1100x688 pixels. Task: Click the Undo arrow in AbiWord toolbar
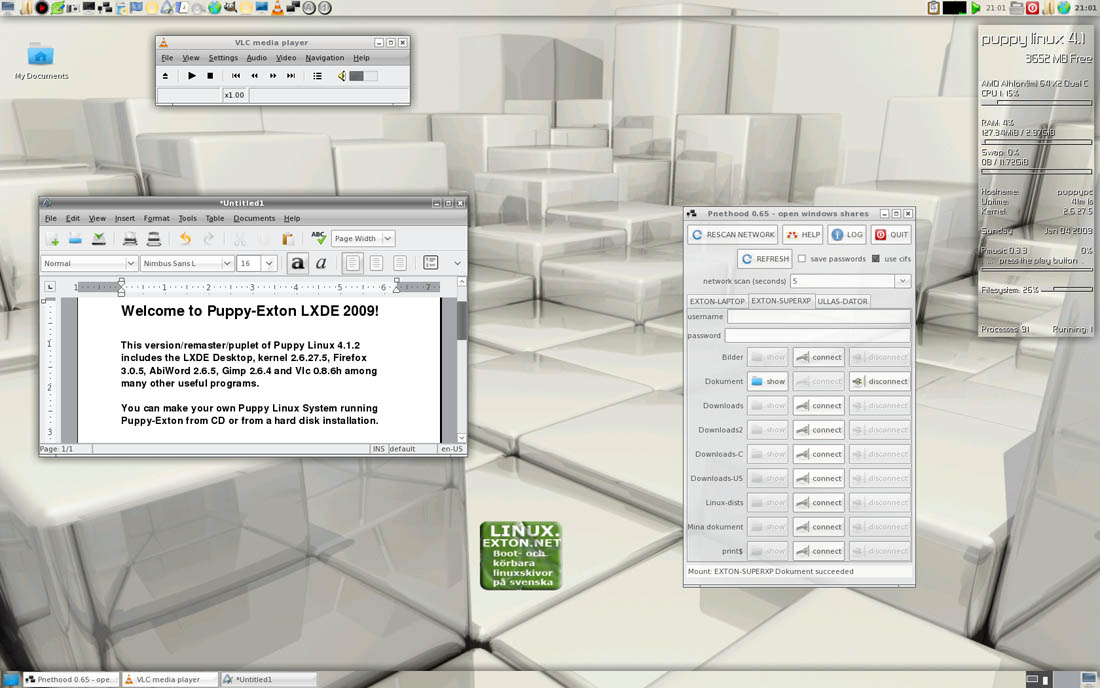(x=185, y=239)
